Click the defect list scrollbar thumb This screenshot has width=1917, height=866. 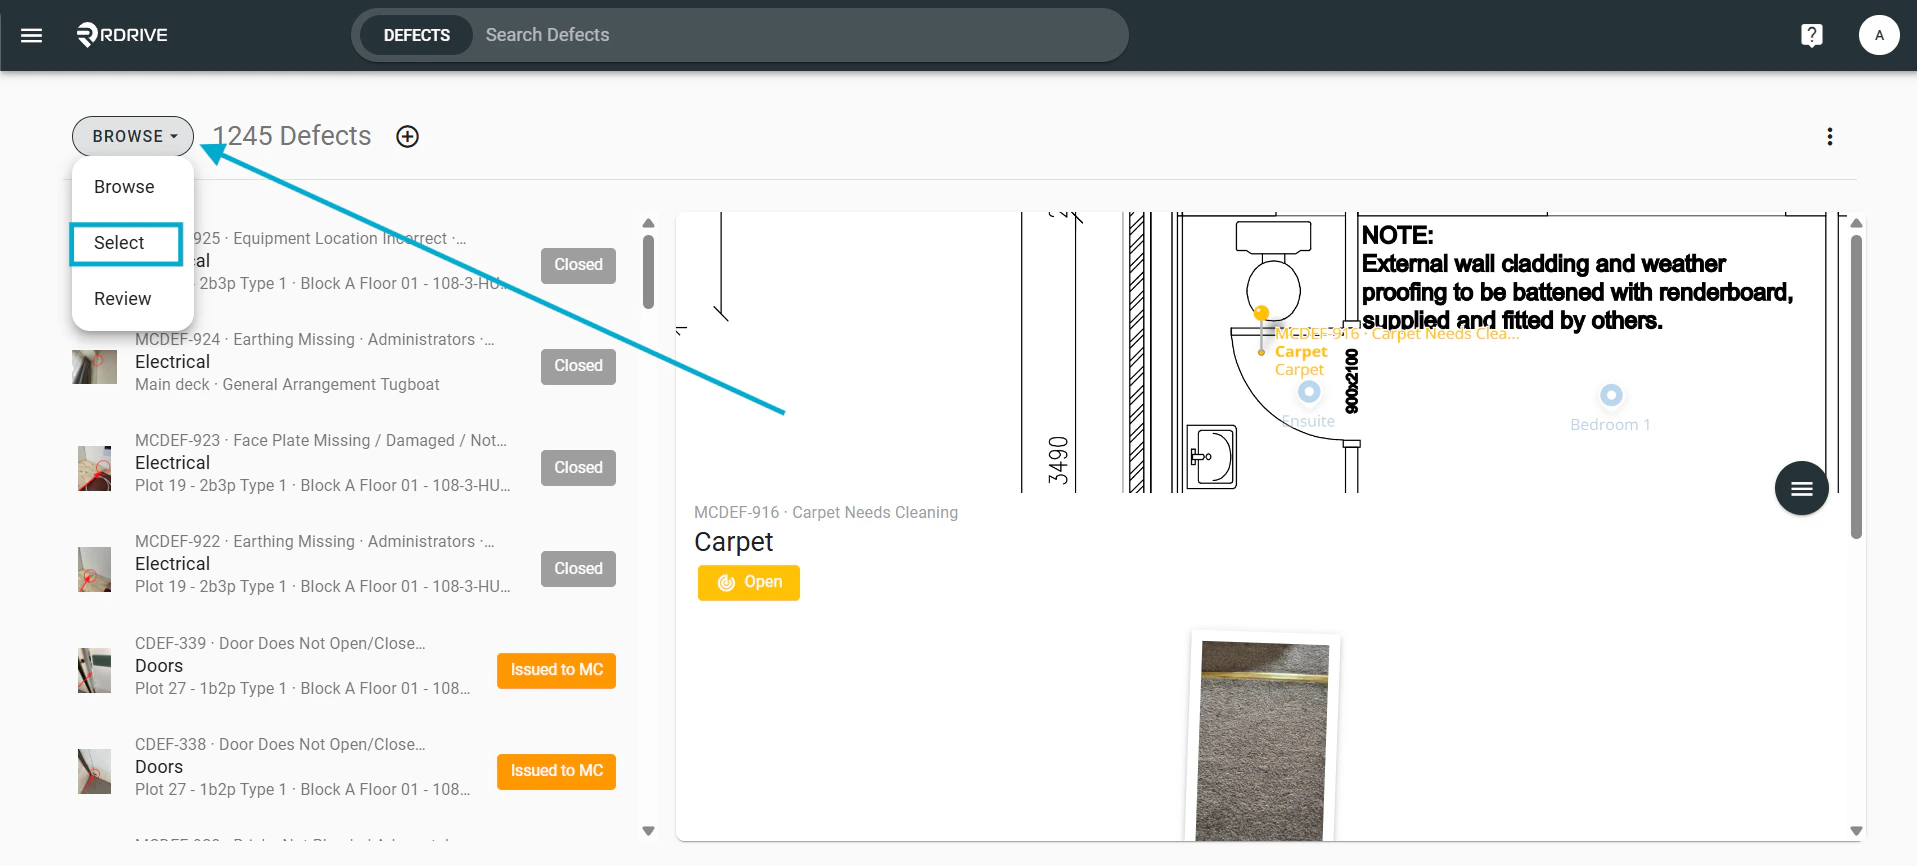pos(648,272)
